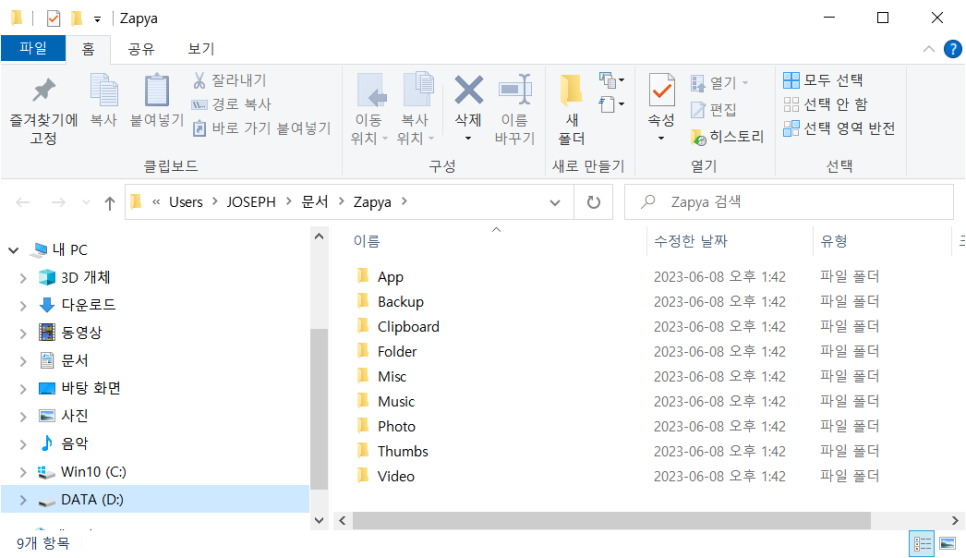Open the Quick Access Toolbar customize dropdown
The image size is (966, 558).
(x=97, y=19)
